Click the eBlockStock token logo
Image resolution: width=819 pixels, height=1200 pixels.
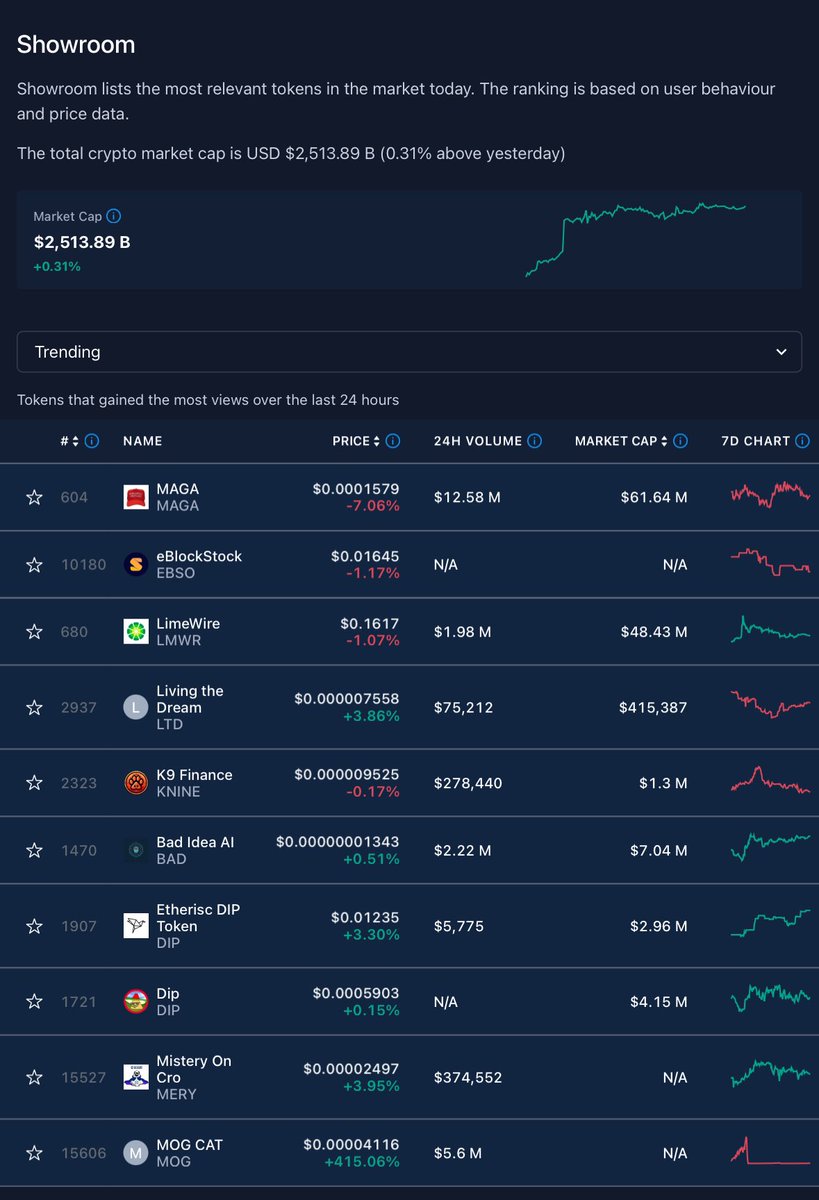pos(136,565)
